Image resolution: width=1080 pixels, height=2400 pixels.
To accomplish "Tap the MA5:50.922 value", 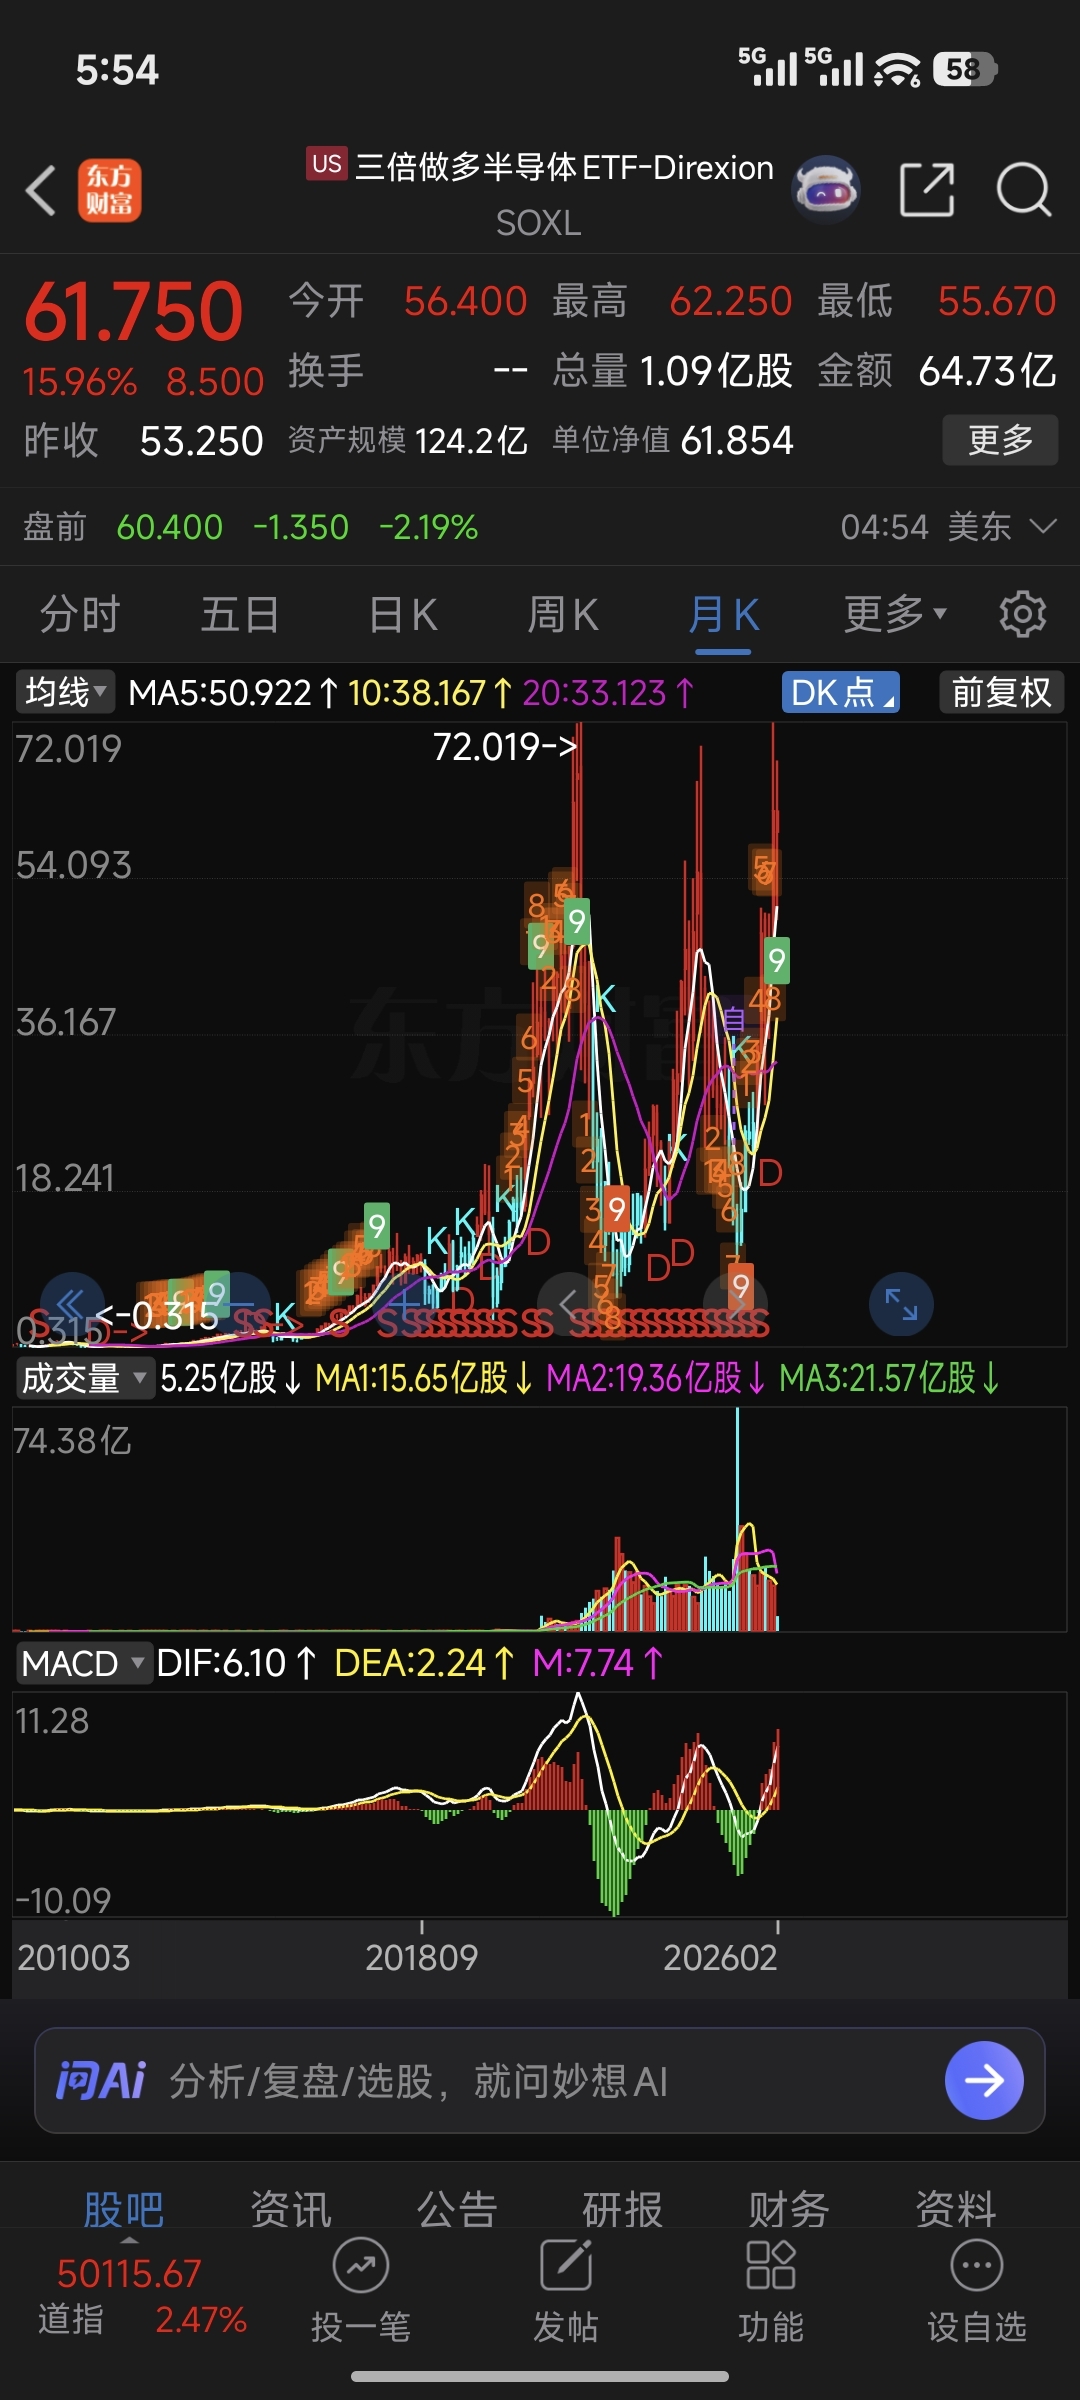I will (232, 692).
